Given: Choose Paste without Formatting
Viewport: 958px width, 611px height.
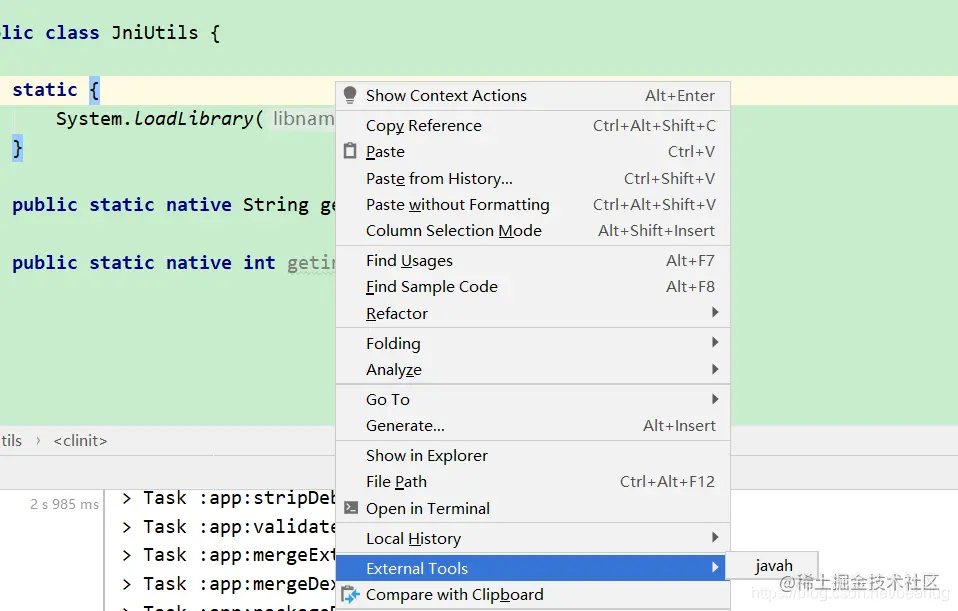Looking at the screenshot, I should 533,205.
